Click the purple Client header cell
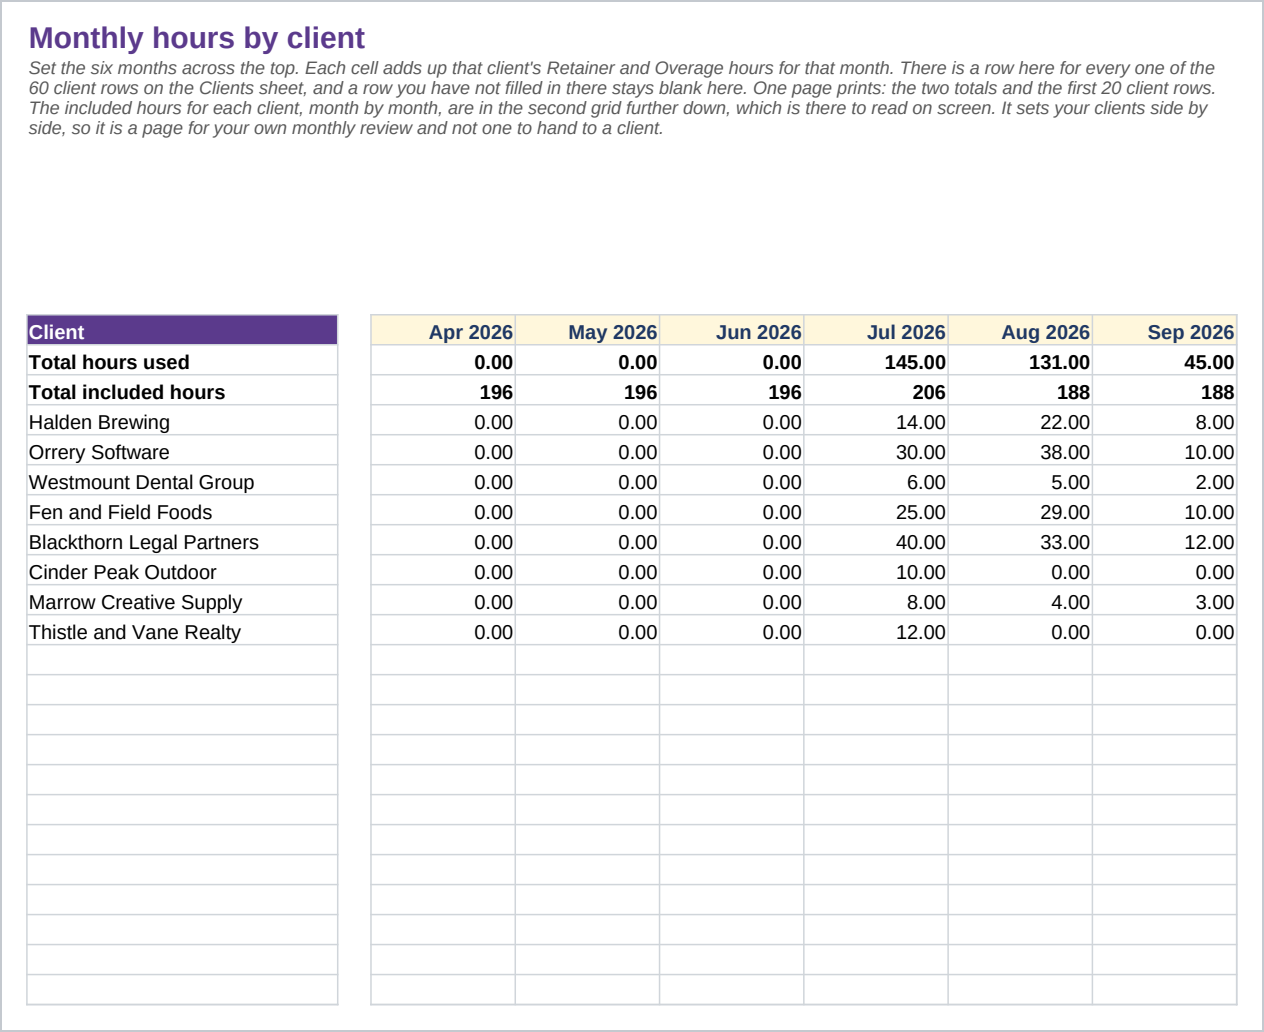 click(182, 331)
